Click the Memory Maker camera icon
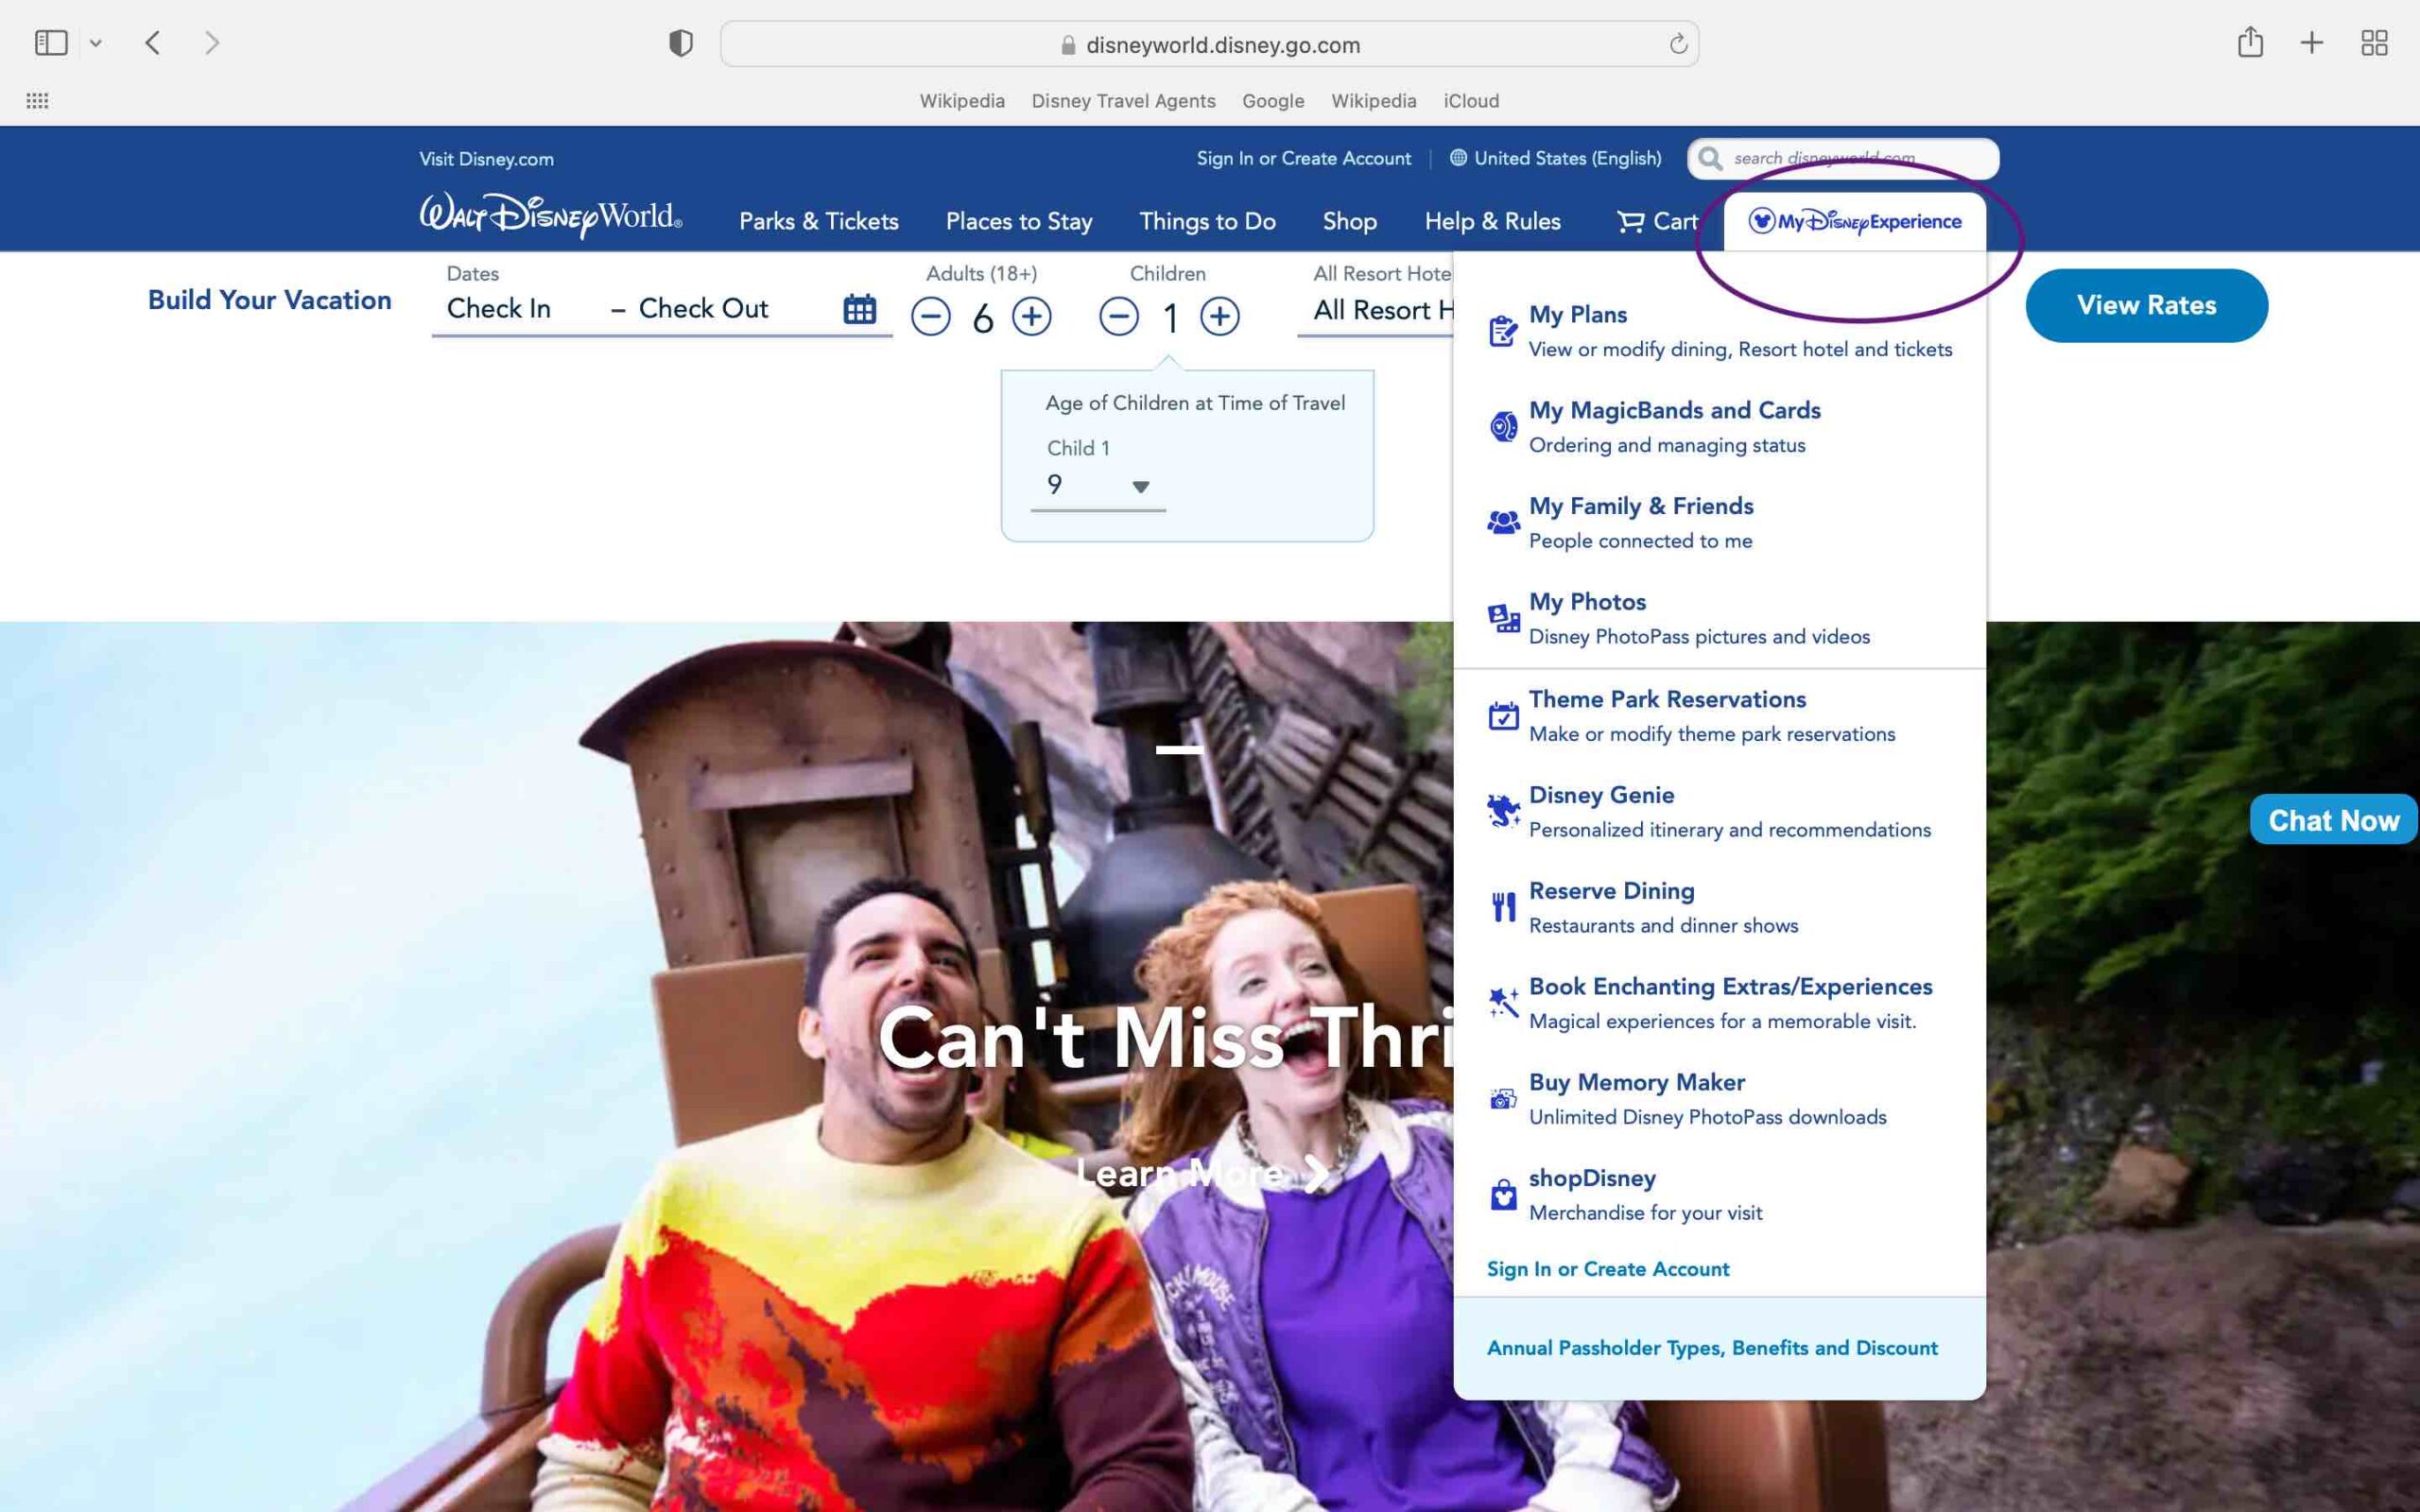 1503,1099
